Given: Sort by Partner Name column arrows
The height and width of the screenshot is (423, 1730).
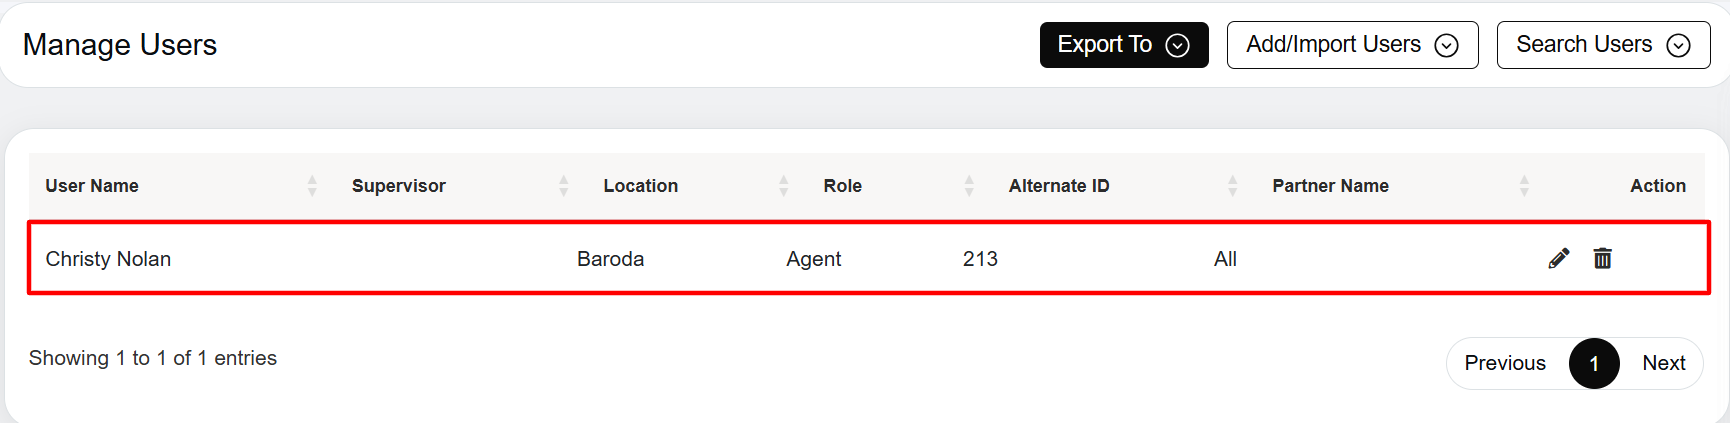Looking at the screenshot, I should pyautogui.click(x=1524, y=186).
